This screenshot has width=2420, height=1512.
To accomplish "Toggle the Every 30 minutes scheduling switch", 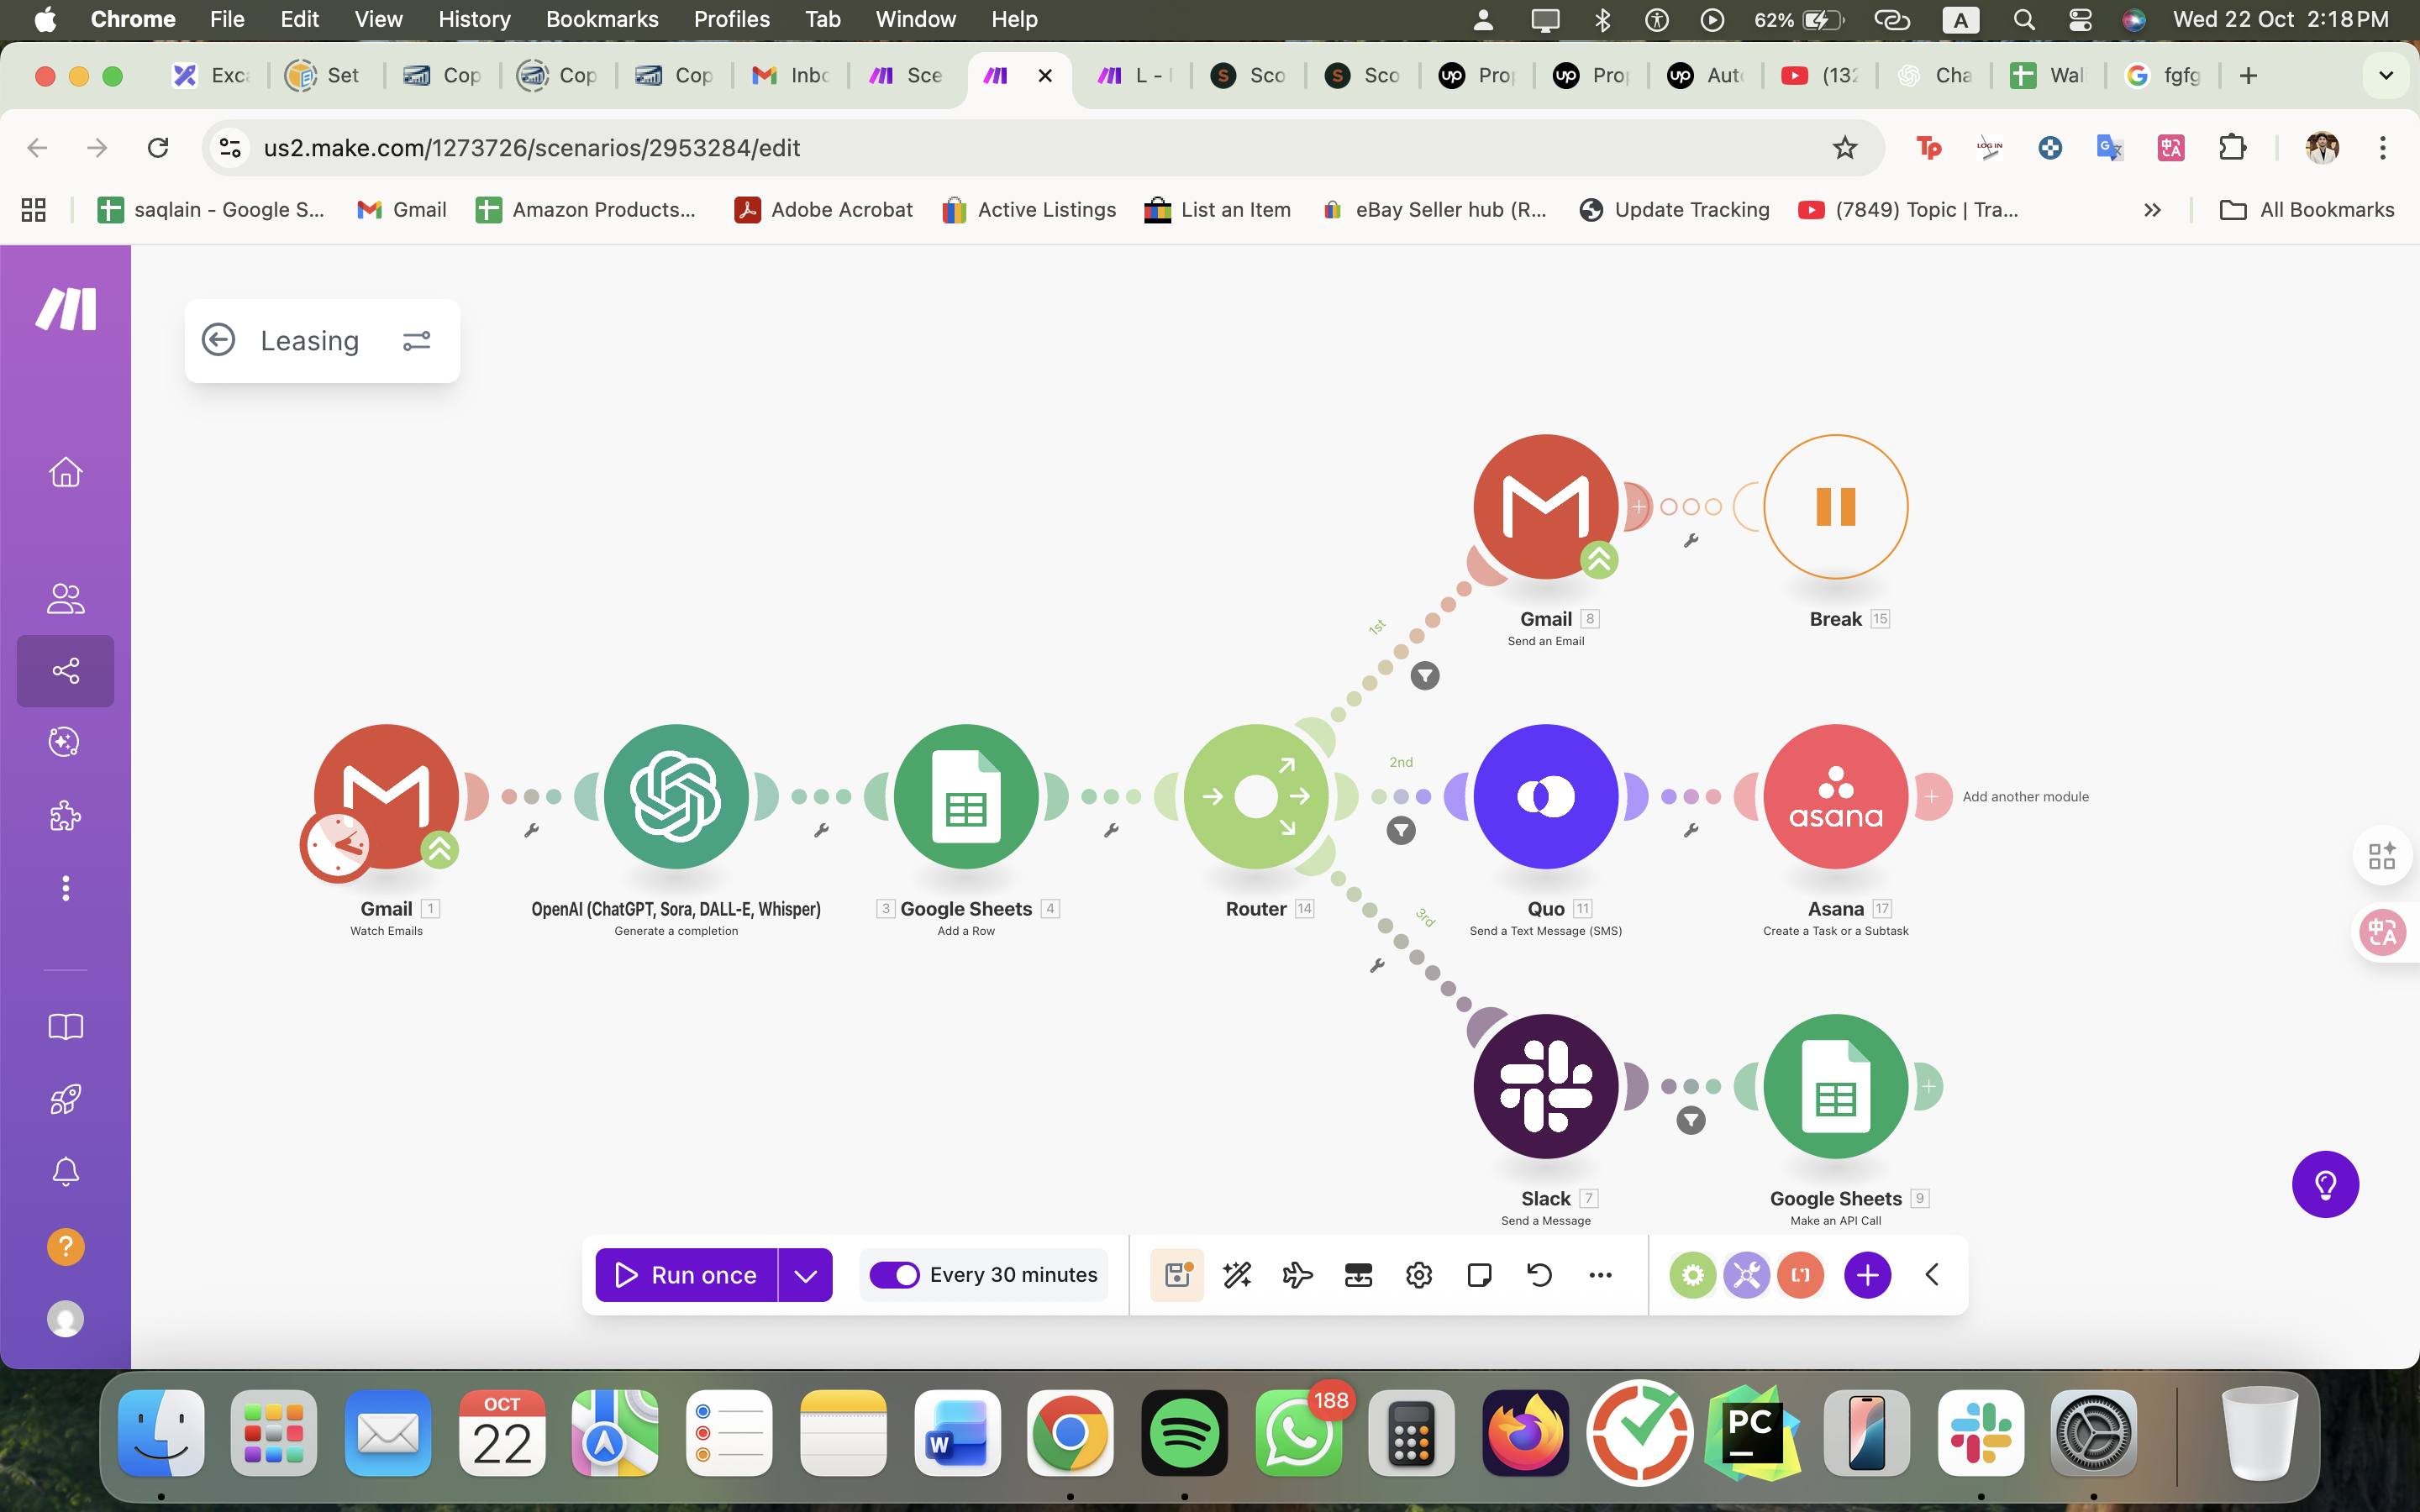I will pyautogui.click(x=895, y=1274).
